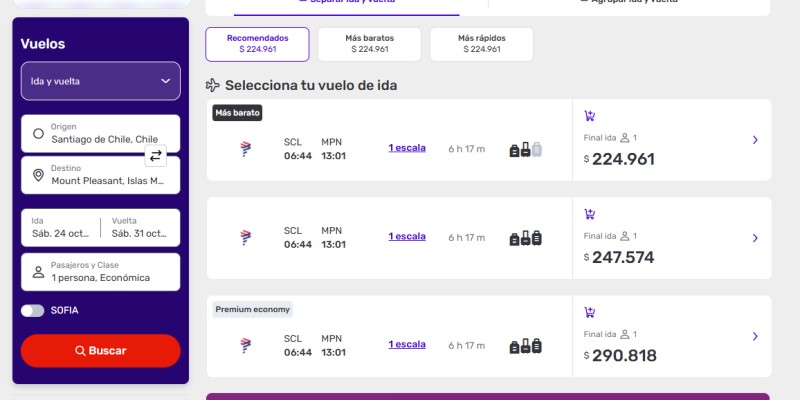Add the $ 290.818 Premium economy flight to cart

tap(590, 313)
